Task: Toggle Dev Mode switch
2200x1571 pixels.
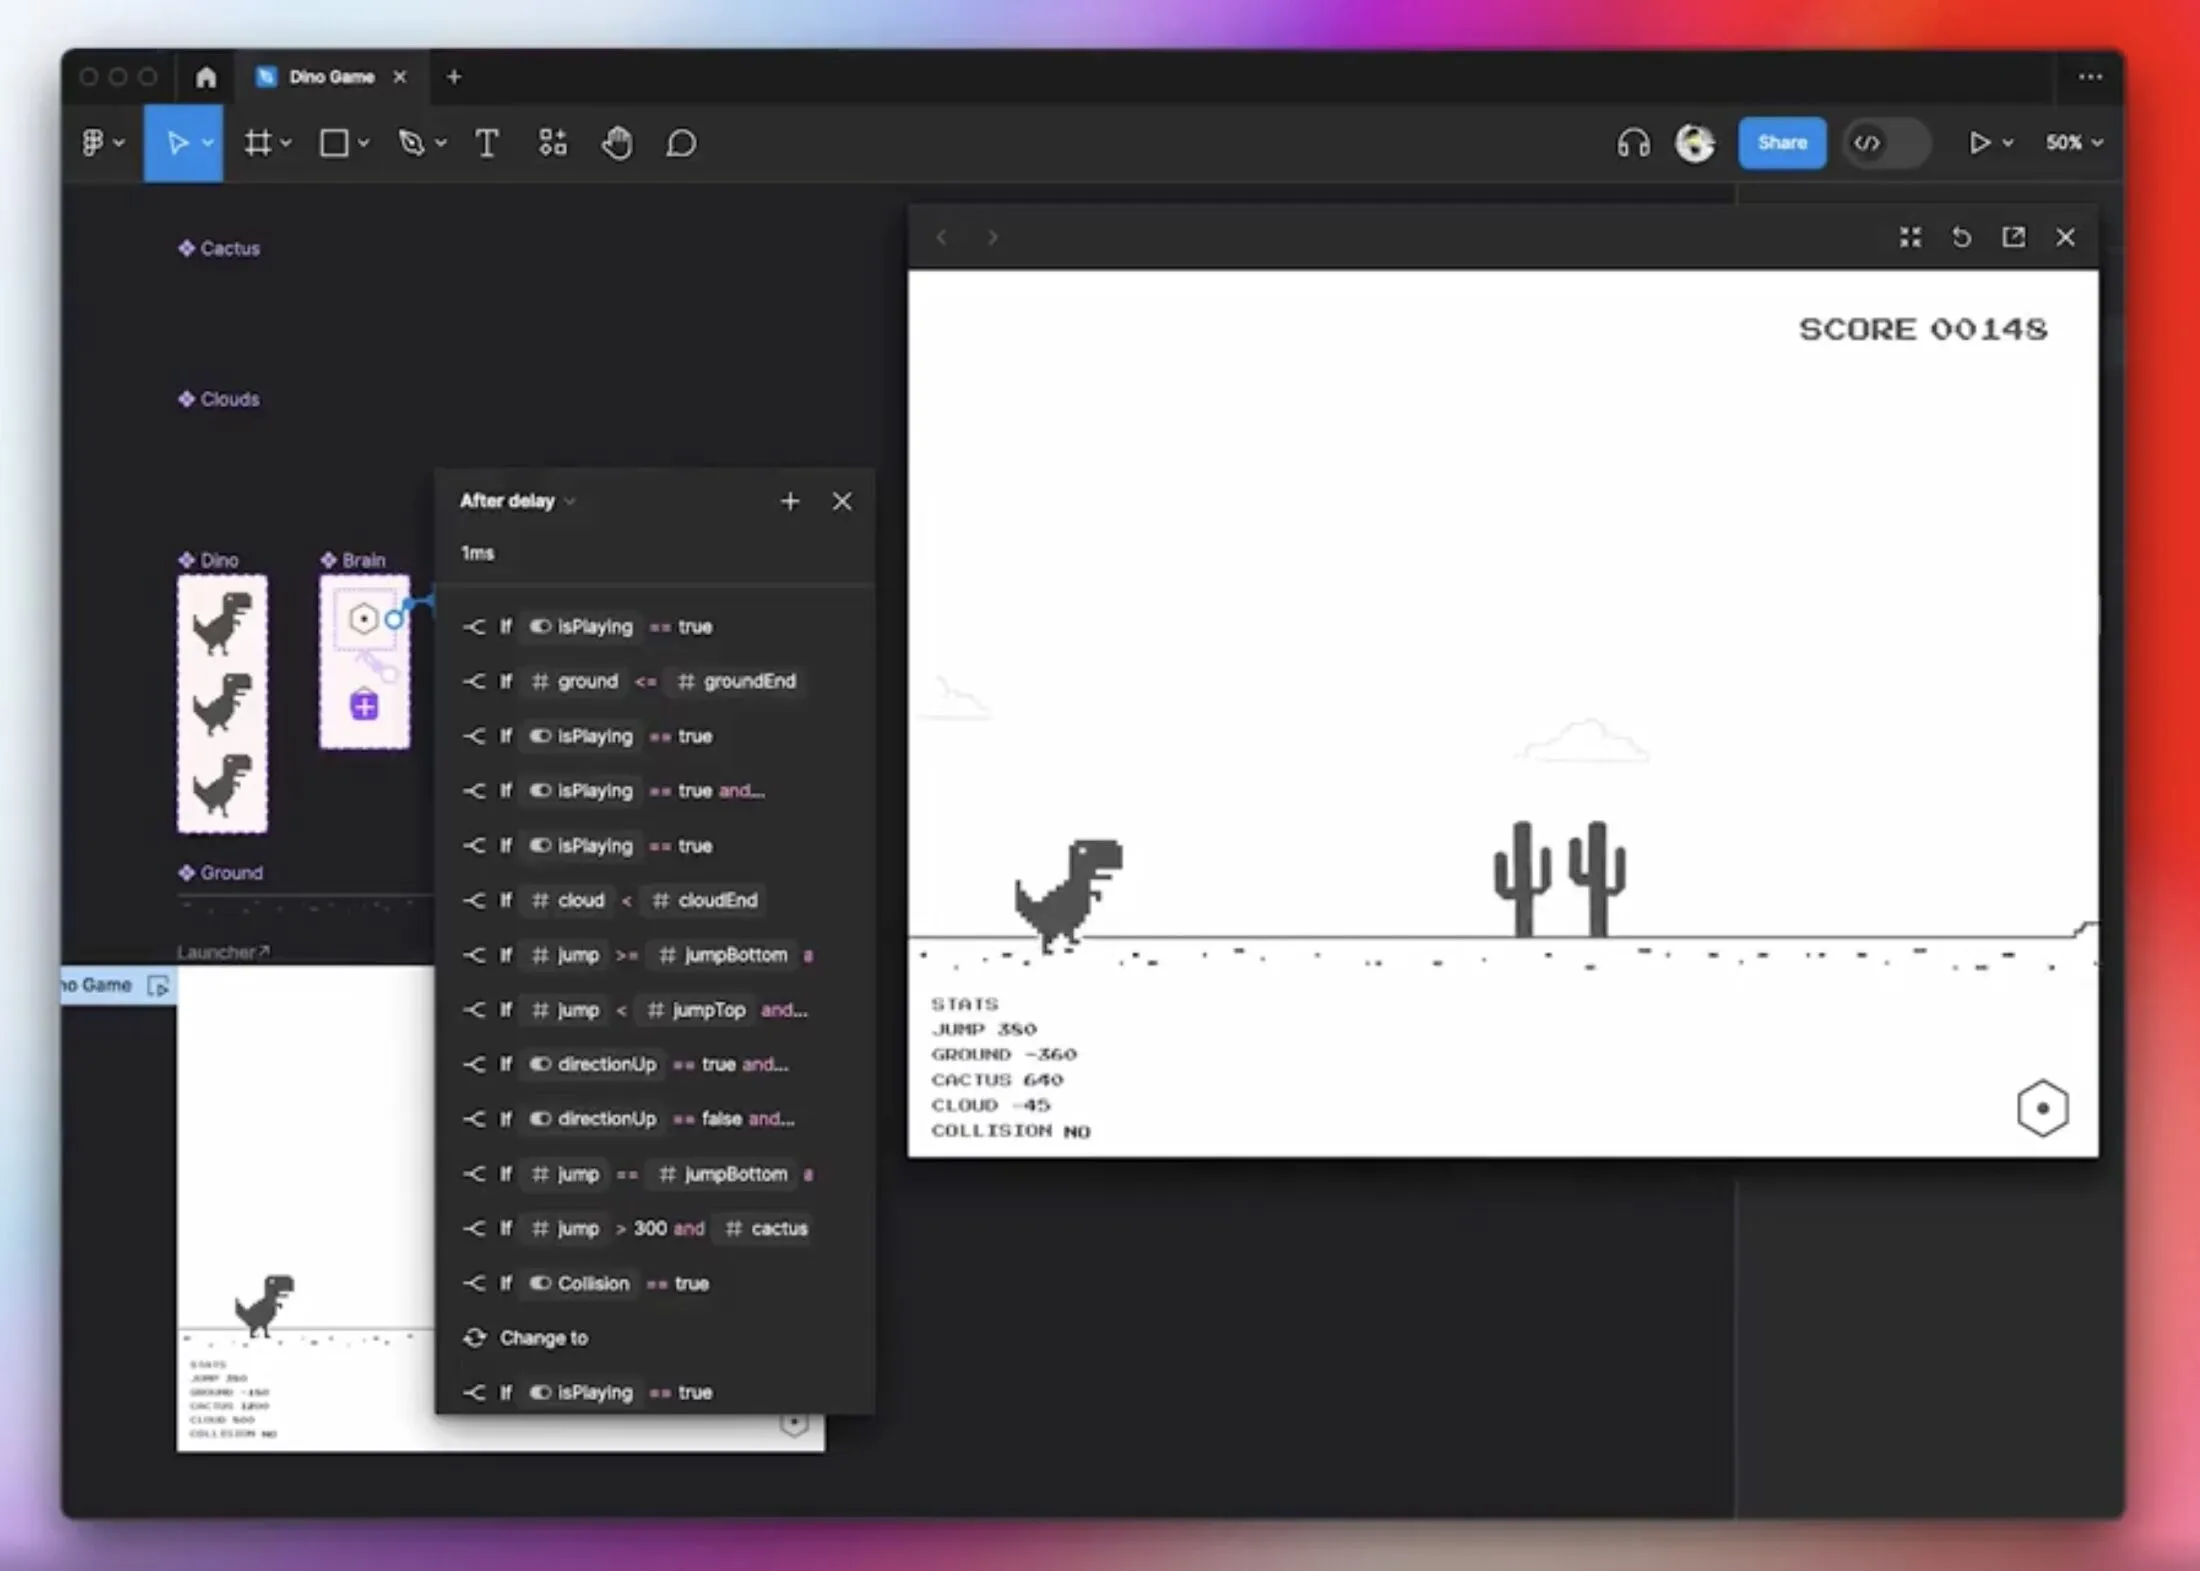Action: pyautogui.click(x=1884, y=142)
